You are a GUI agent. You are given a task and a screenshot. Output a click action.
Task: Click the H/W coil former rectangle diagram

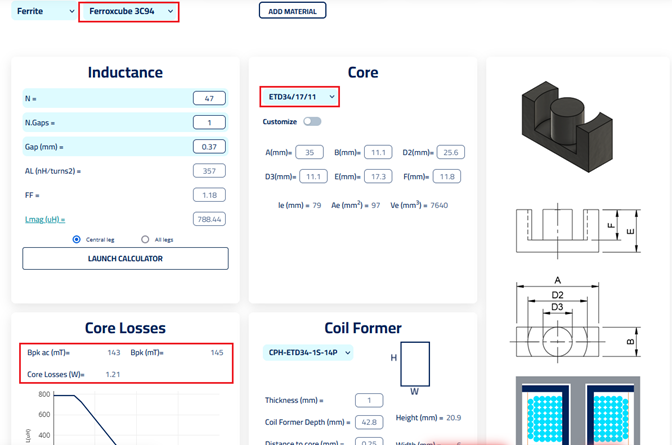tap(415, 364)
